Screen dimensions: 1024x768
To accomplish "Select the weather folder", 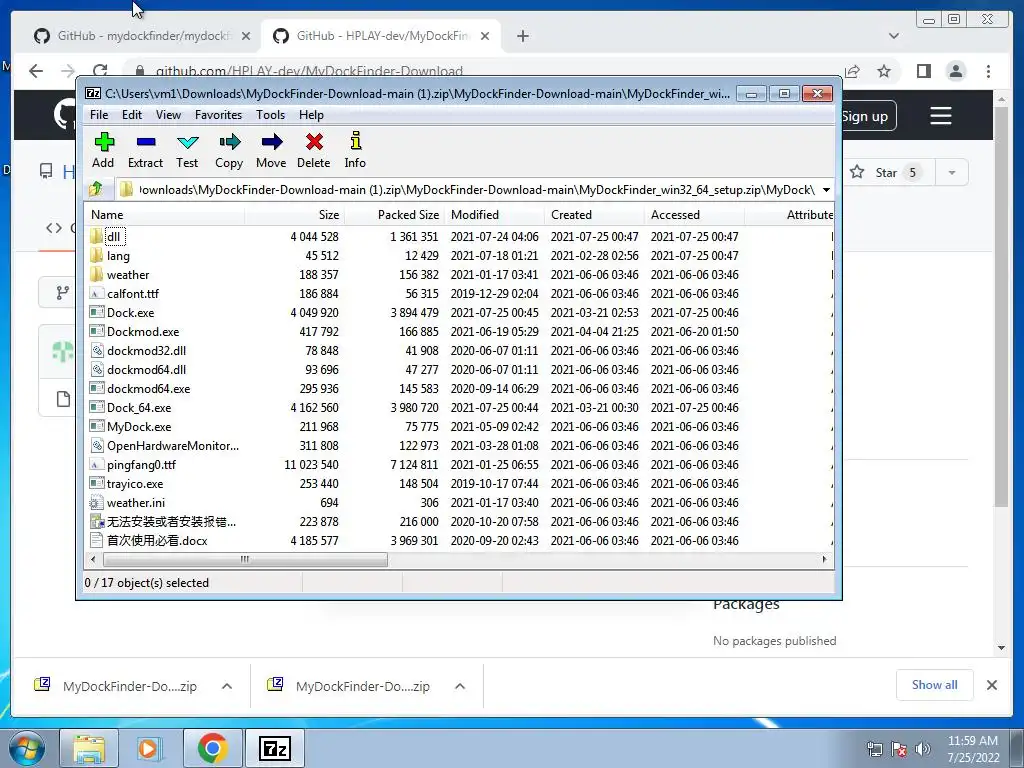I will point(127,275).
